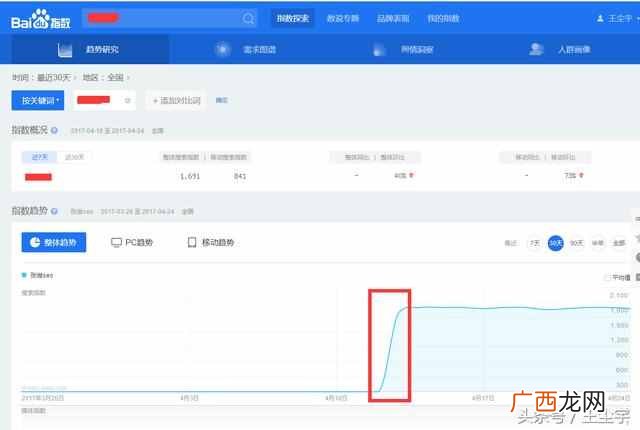
Task: Click the 确定 confirm link
Action: (x=221, y=100)
